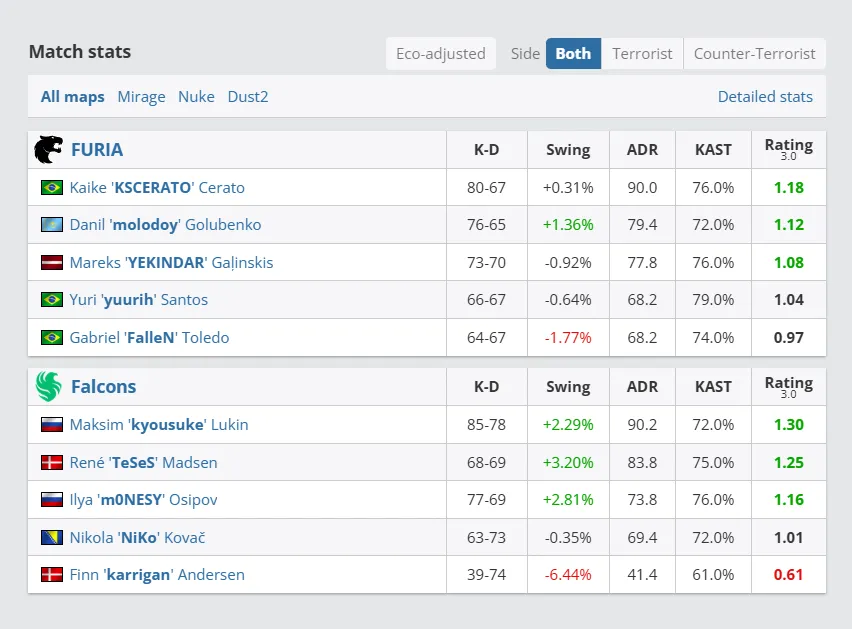The image size is (852, 629).
Task: Click the Brazil flag beside FalleN
Action: pyautogui.click(x=52, y=338)
